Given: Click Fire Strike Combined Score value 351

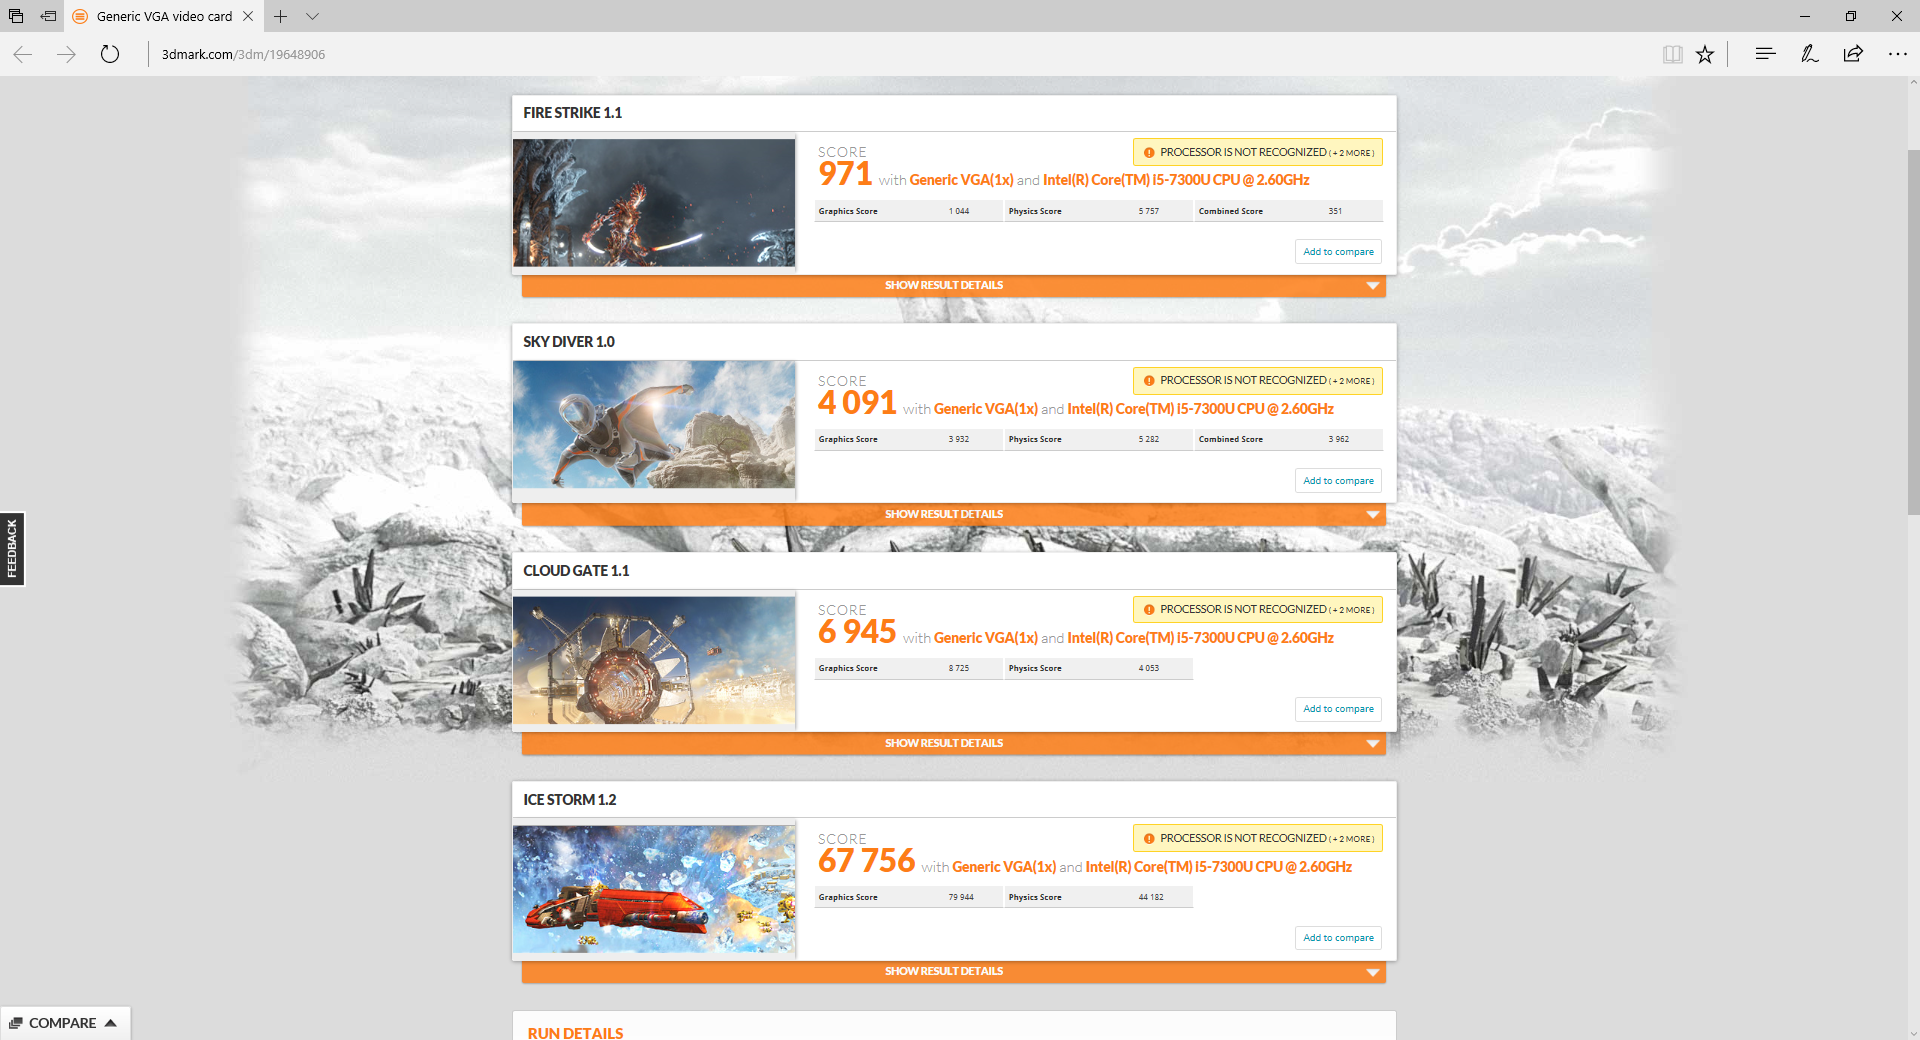Looking at the screenshot, I should coord(1335,211).
